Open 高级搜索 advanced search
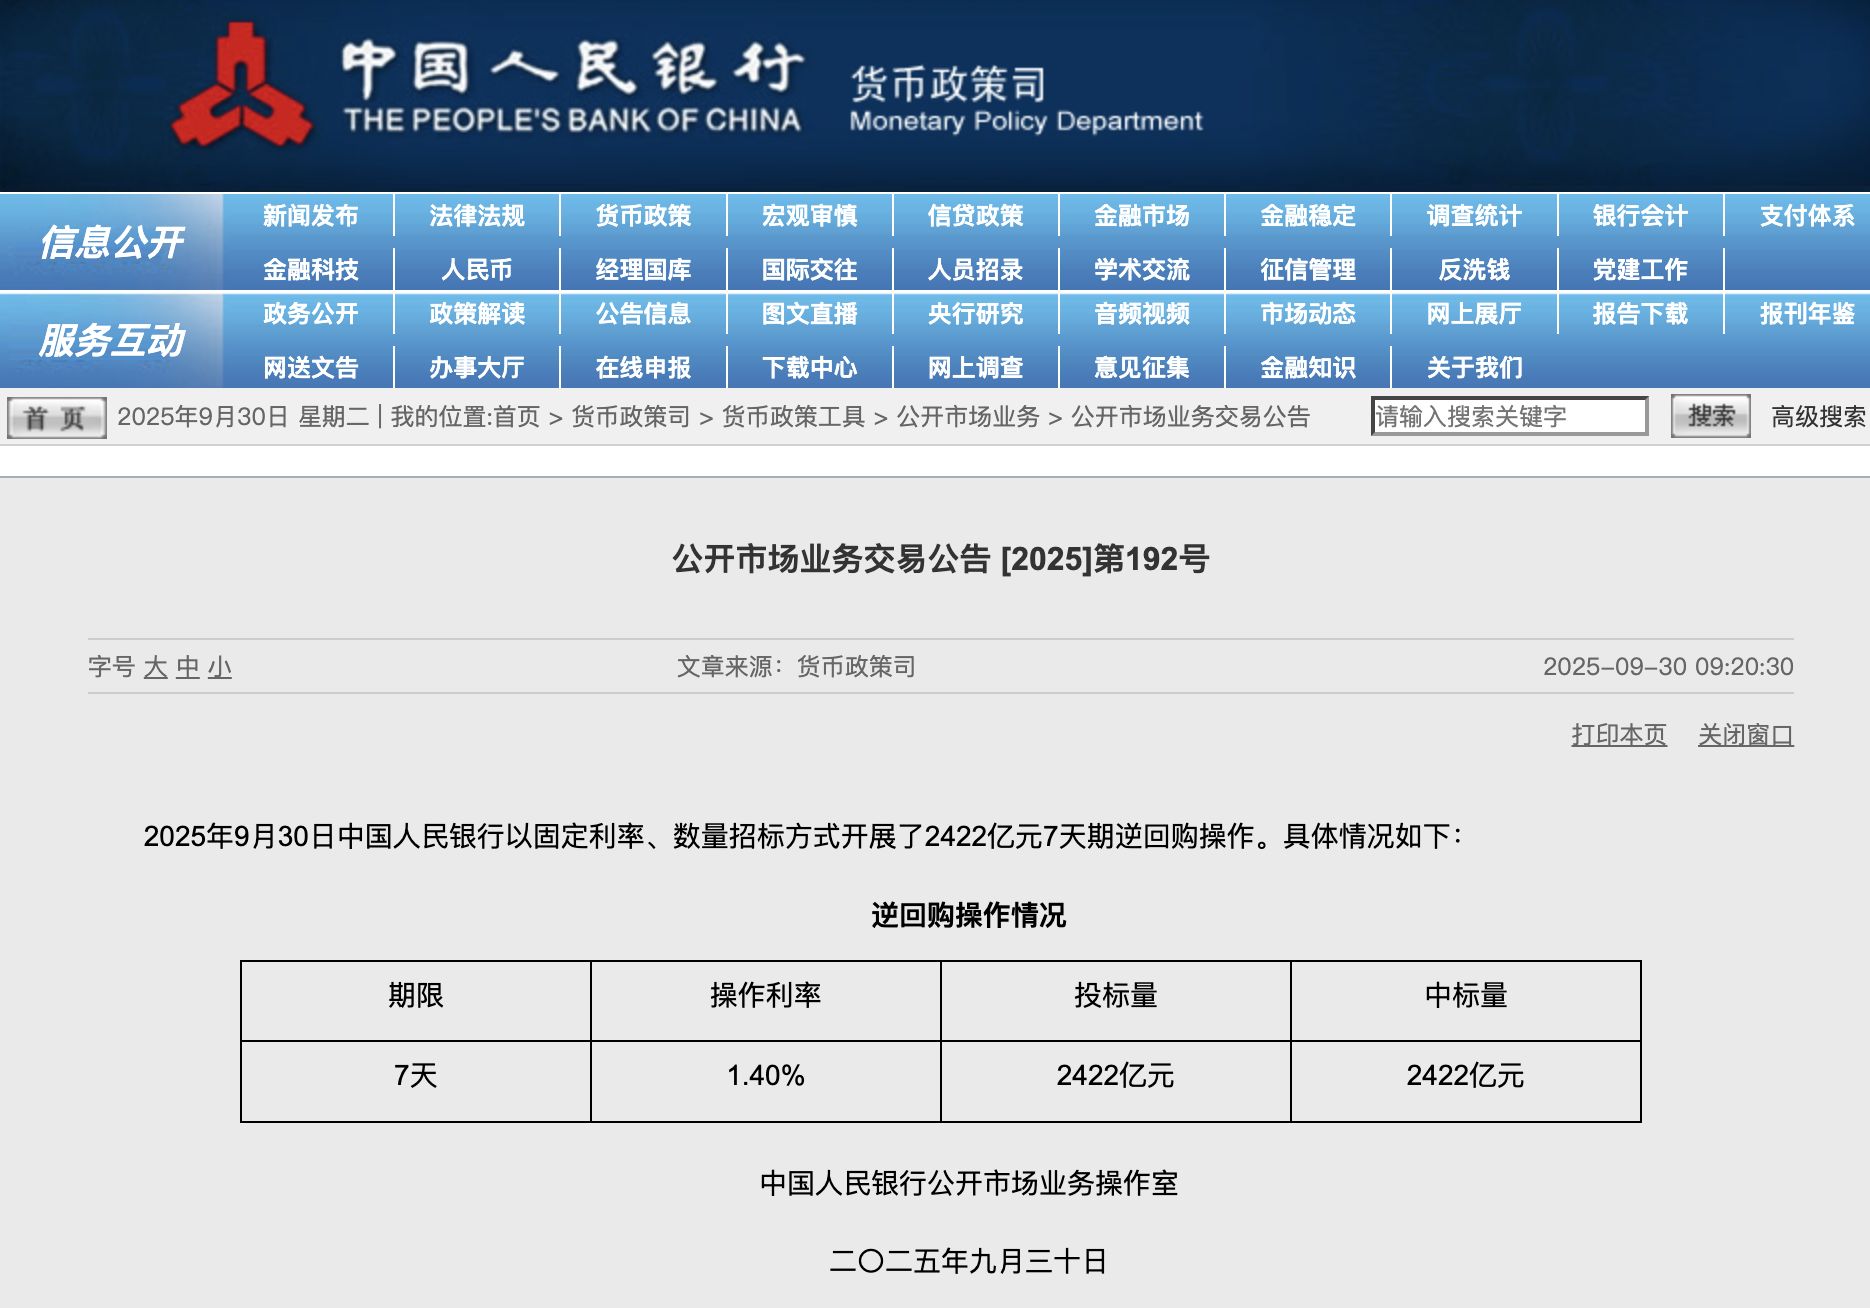The width and height of the screenshot is (1870, 1308). (x=1818, y=417)
